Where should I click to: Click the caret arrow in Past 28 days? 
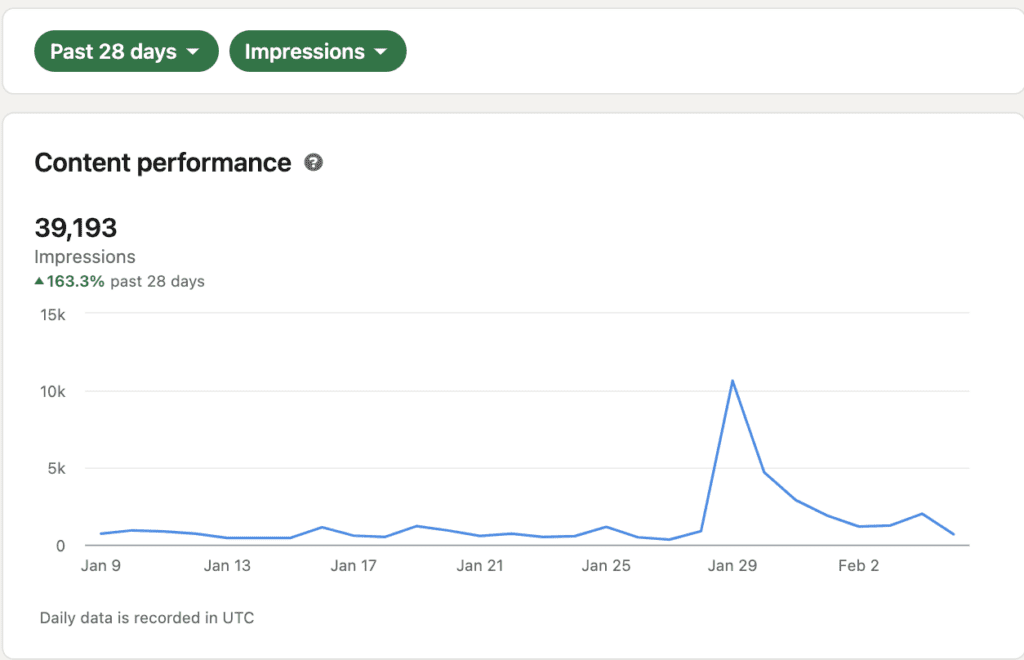pos(193,52)
